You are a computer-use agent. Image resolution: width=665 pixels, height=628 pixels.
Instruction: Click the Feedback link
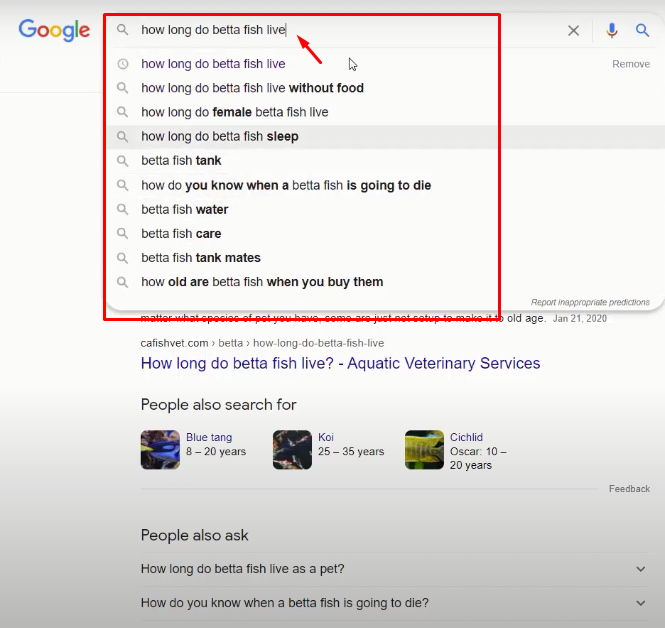[x=629, y=489]
